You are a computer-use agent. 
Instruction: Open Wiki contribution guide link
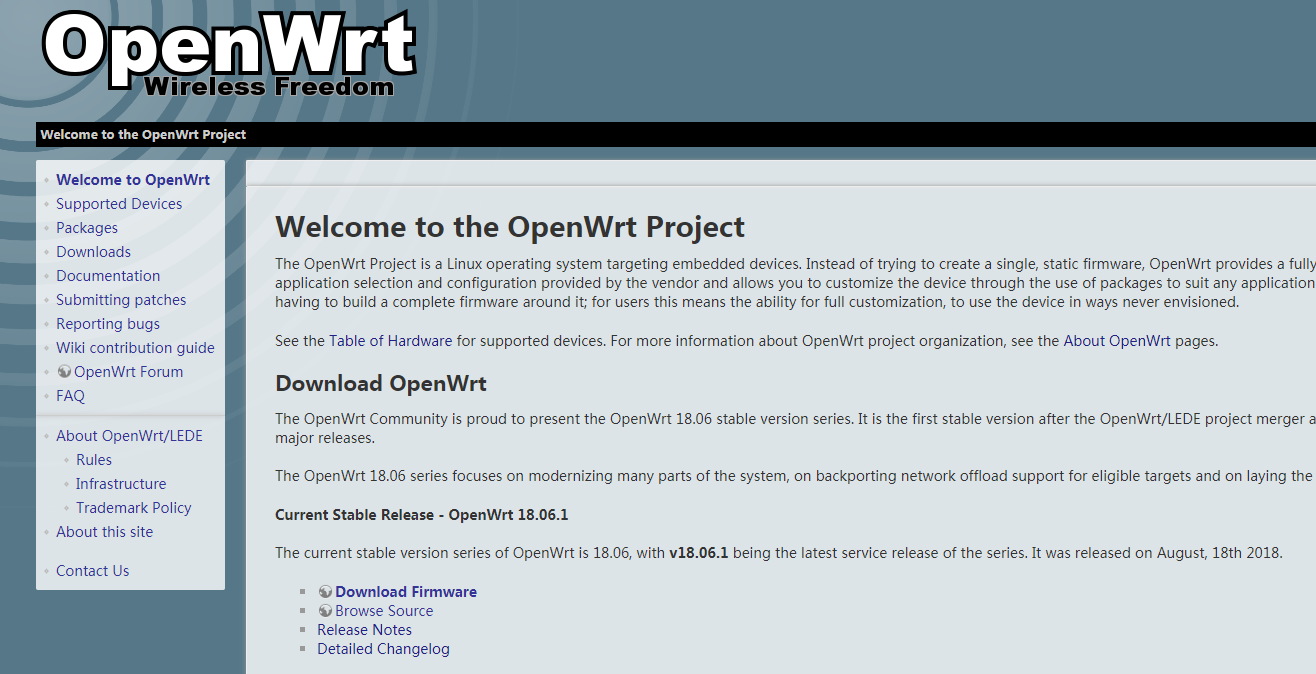point(135,348)
